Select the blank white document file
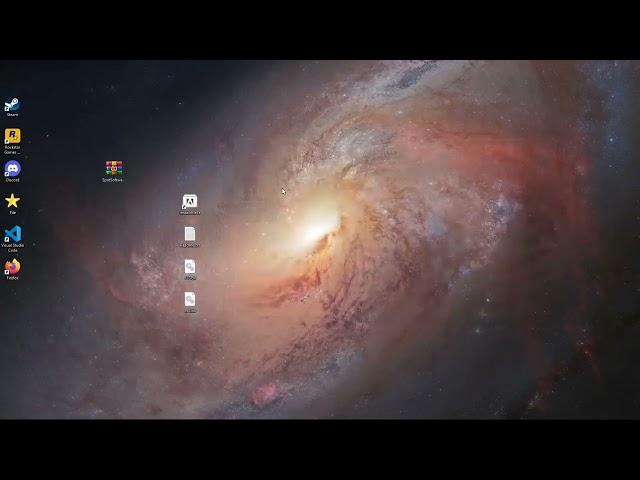The height and width of the screenshot is (480, 640). pyautogui.click(x=190, y=237)
